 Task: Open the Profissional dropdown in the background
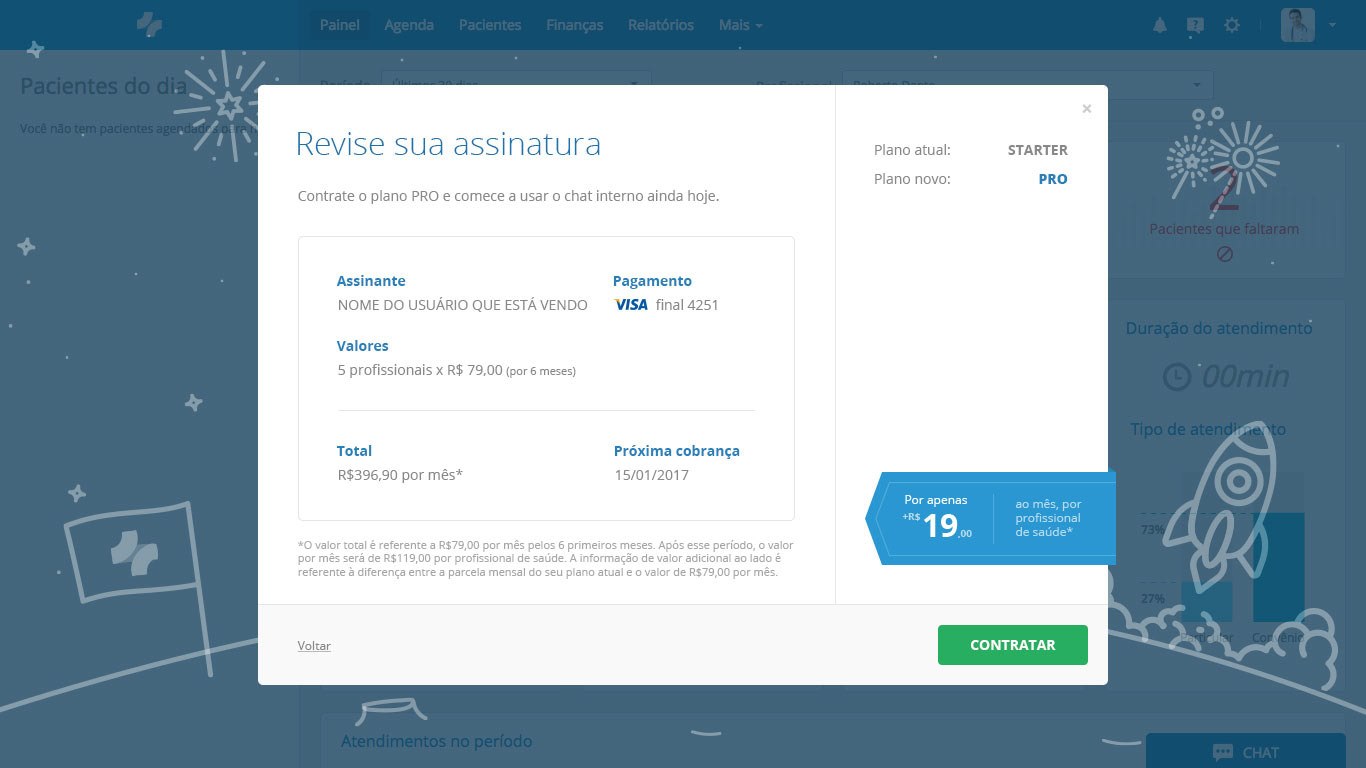point(1028,85)
